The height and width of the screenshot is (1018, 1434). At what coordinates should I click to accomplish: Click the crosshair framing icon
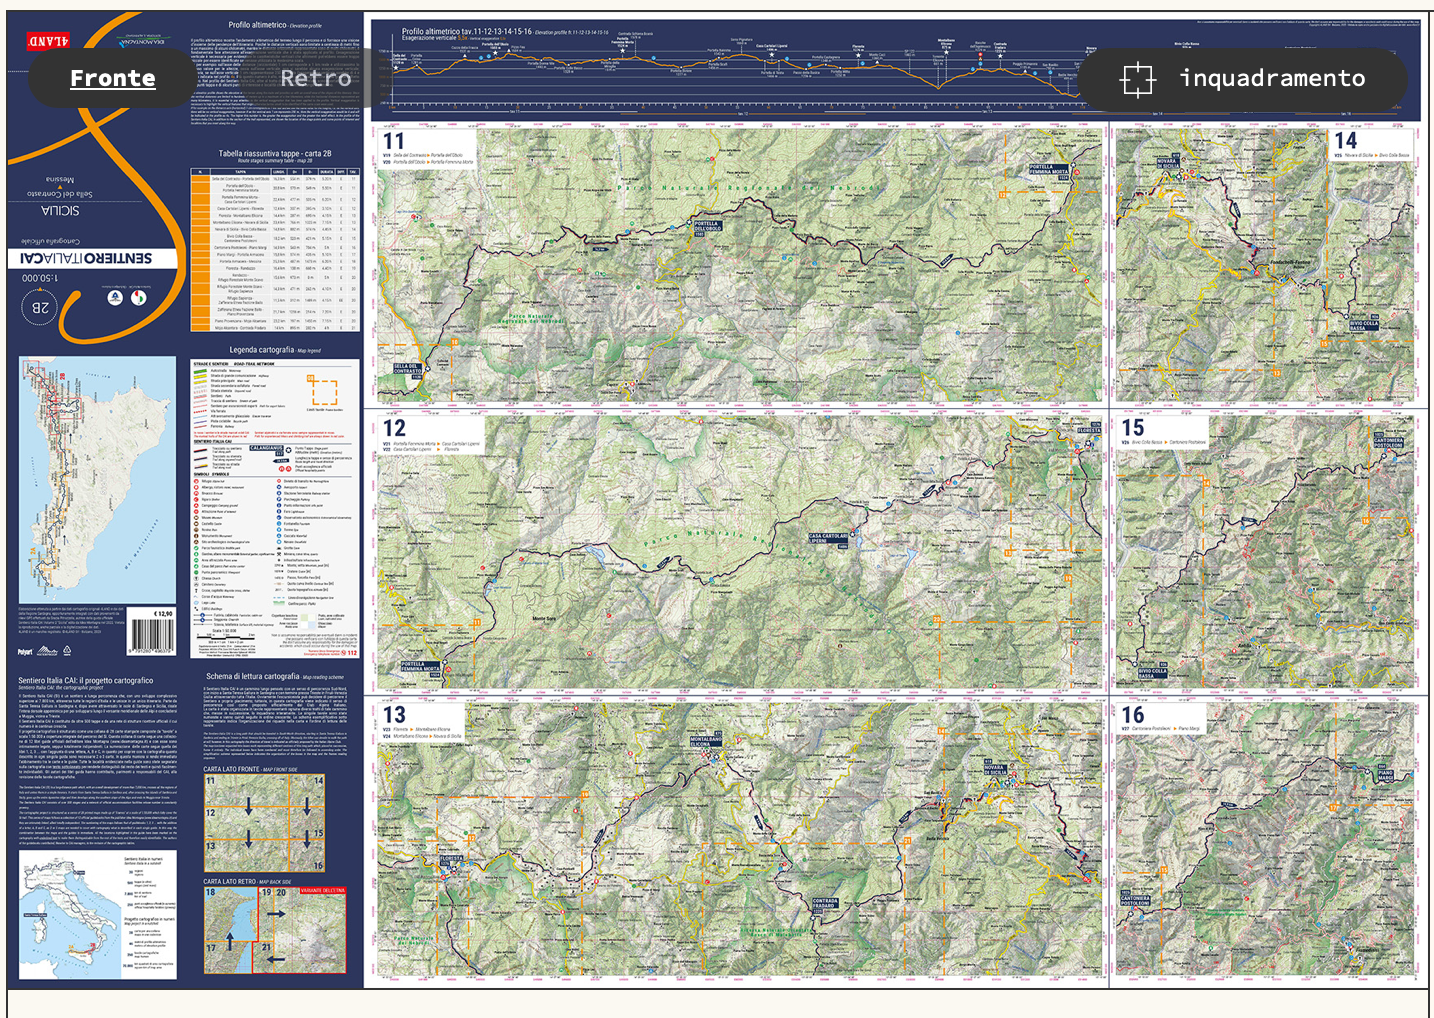click(x=1137, y=79)
